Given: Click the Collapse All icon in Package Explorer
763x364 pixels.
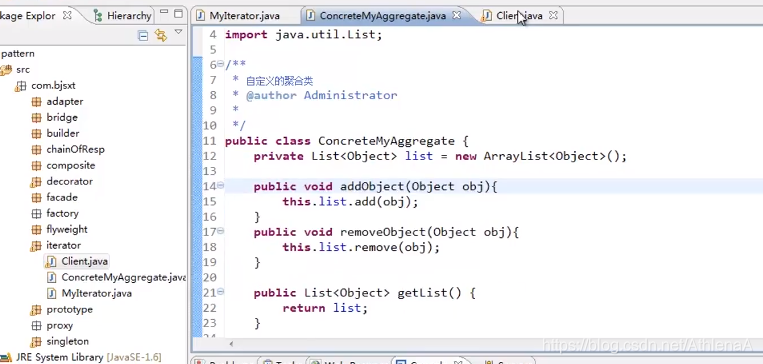Looking at the screenshot, I should tap(143, 35).
